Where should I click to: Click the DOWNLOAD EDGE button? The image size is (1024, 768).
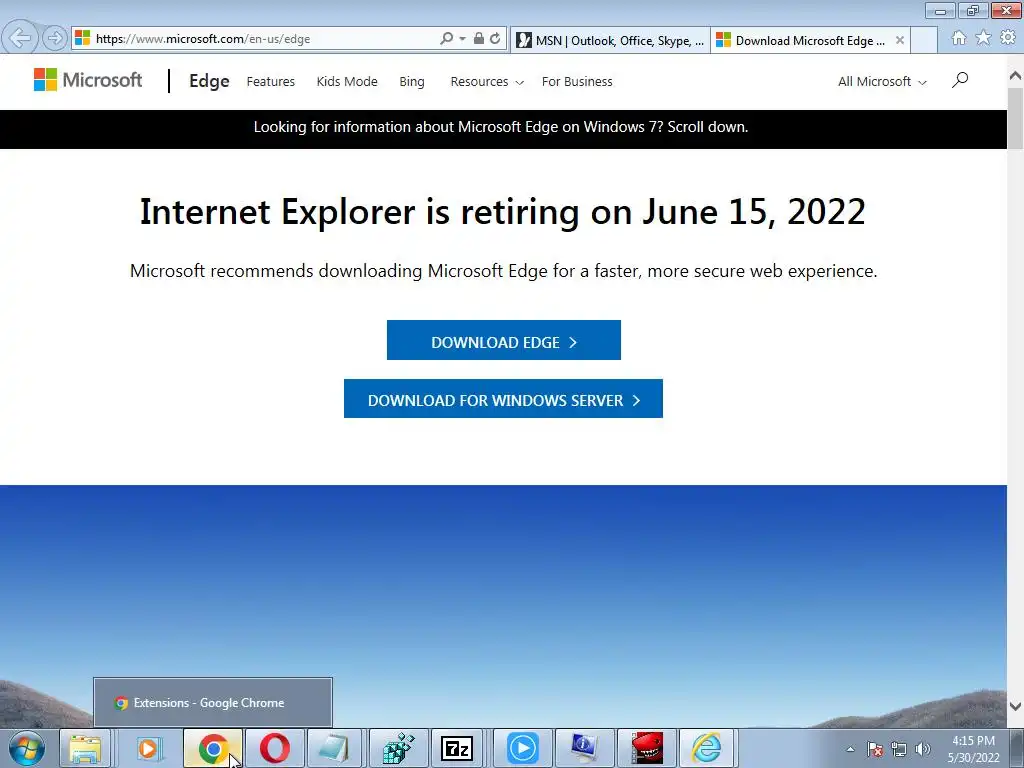pyautogui.click(x=504, y=340)
